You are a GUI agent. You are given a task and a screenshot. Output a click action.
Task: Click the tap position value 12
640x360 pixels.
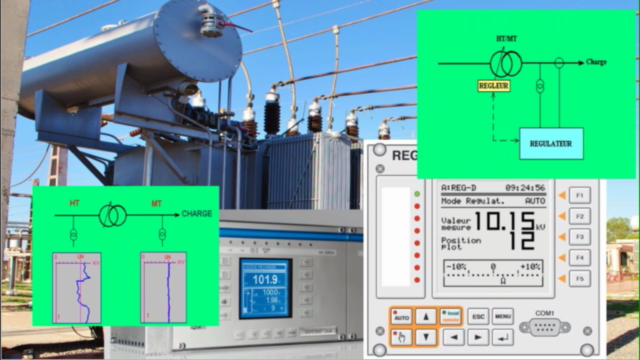[x=522, y=241]
